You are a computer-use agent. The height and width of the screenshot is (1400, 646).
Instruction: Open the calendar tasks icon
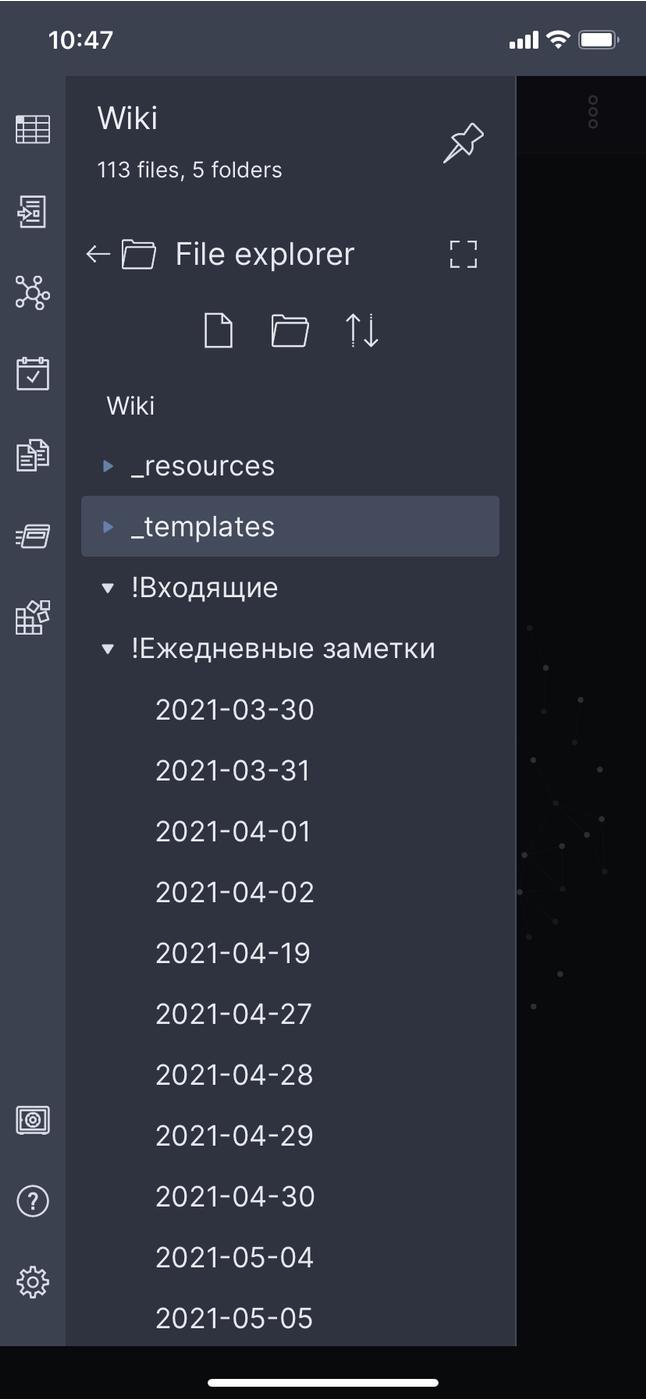(x=33, y=374)
